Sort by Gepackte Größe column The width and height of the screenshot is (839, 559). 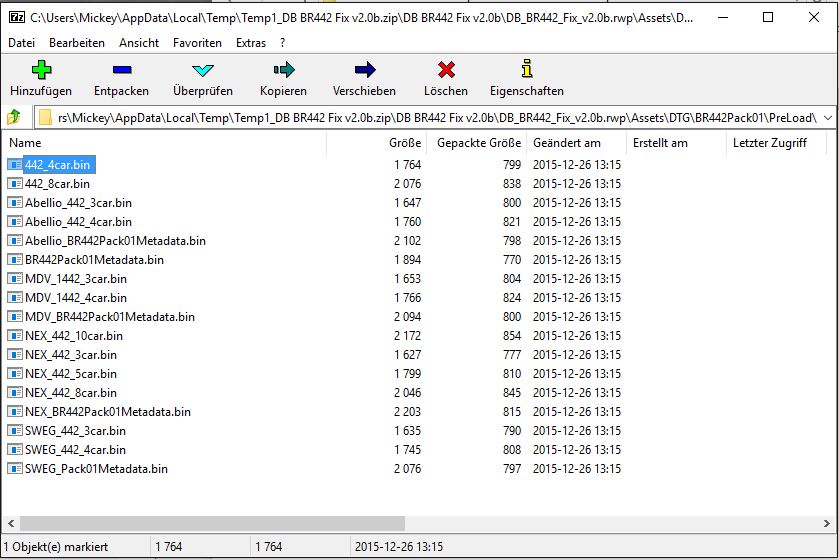479,143
